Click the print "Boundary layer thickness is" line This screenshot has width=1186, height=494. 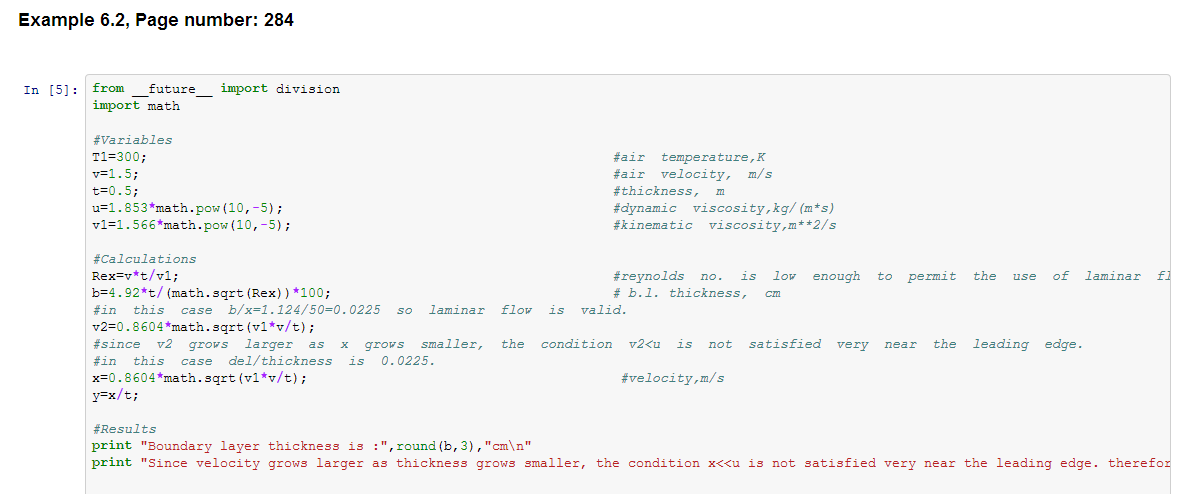tap(317, 446)
